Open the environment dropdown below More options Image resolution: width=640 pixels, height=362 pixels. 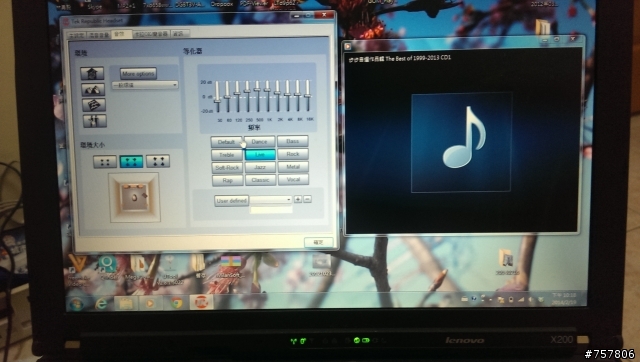tap(145, 85)
